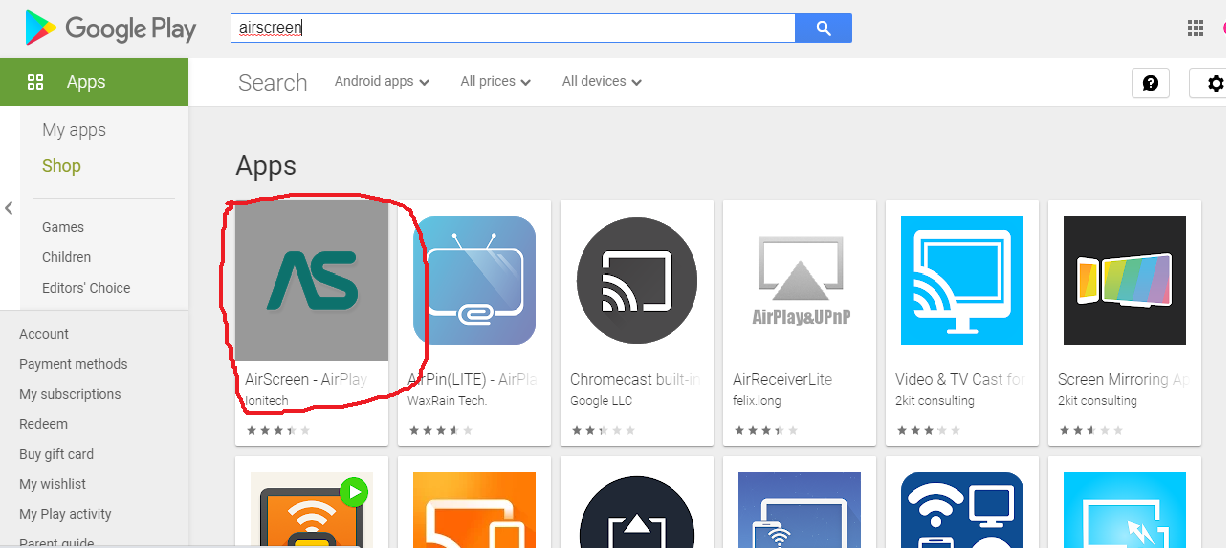1226x548 pixels.
Task: Collapse sidebar with the left chevron
Action: [x=9, y=208]
